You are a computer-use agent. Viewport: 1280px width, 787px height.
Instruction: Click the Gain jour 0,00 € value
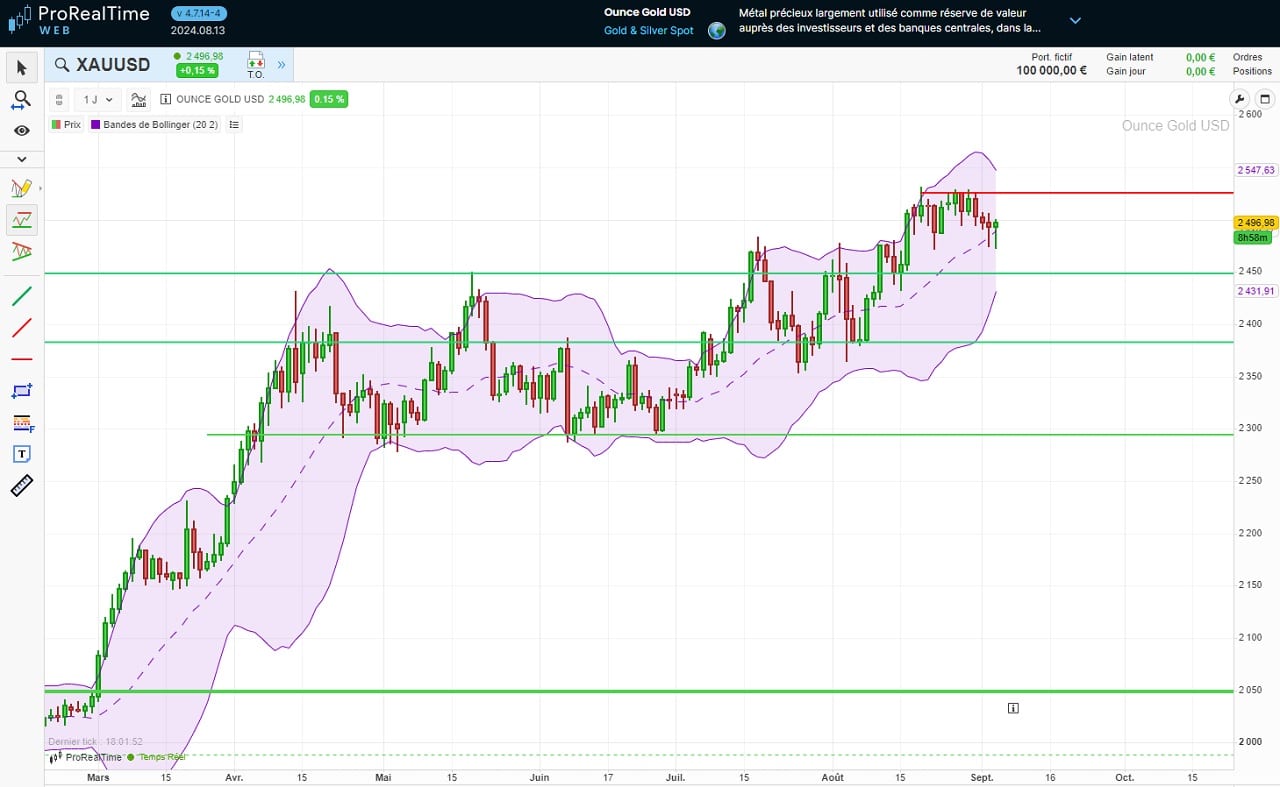(x=1200, y=71)
